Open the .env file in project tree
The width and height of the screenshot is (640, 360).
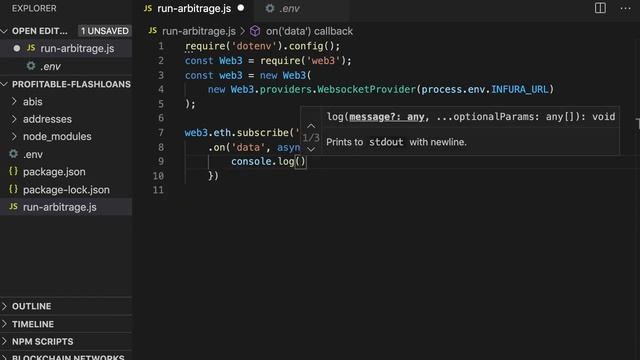pyautogui.click(x=66, y=154)
